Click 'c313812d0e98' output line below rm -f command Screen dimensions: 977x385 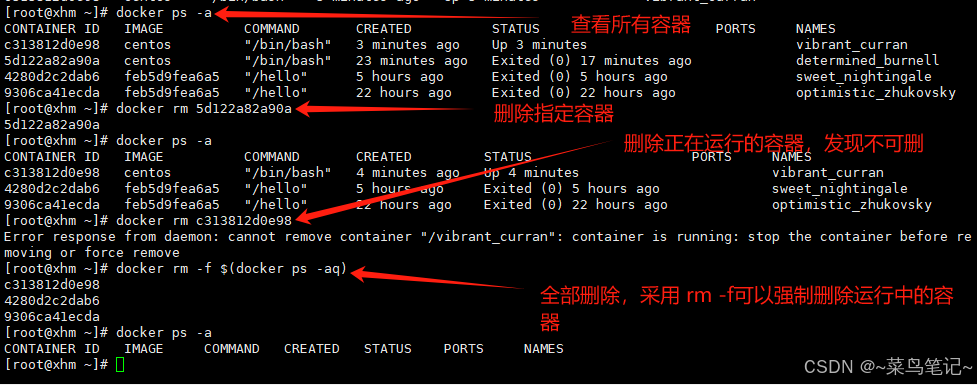pyautogui.click(x=52, y=285)
